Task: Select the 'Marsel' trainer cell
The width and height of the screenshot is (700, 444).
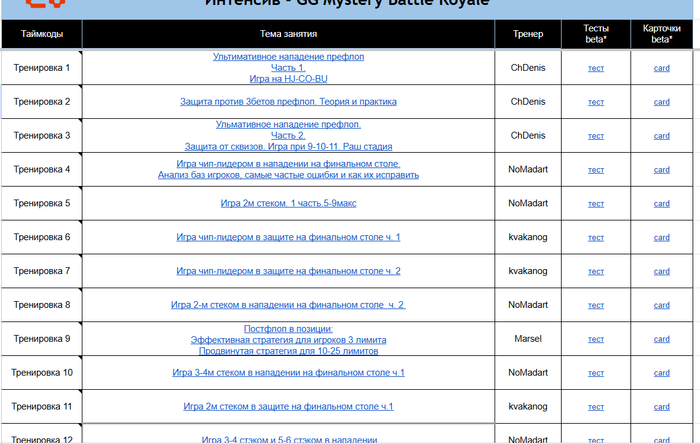Action: point(528,339)
